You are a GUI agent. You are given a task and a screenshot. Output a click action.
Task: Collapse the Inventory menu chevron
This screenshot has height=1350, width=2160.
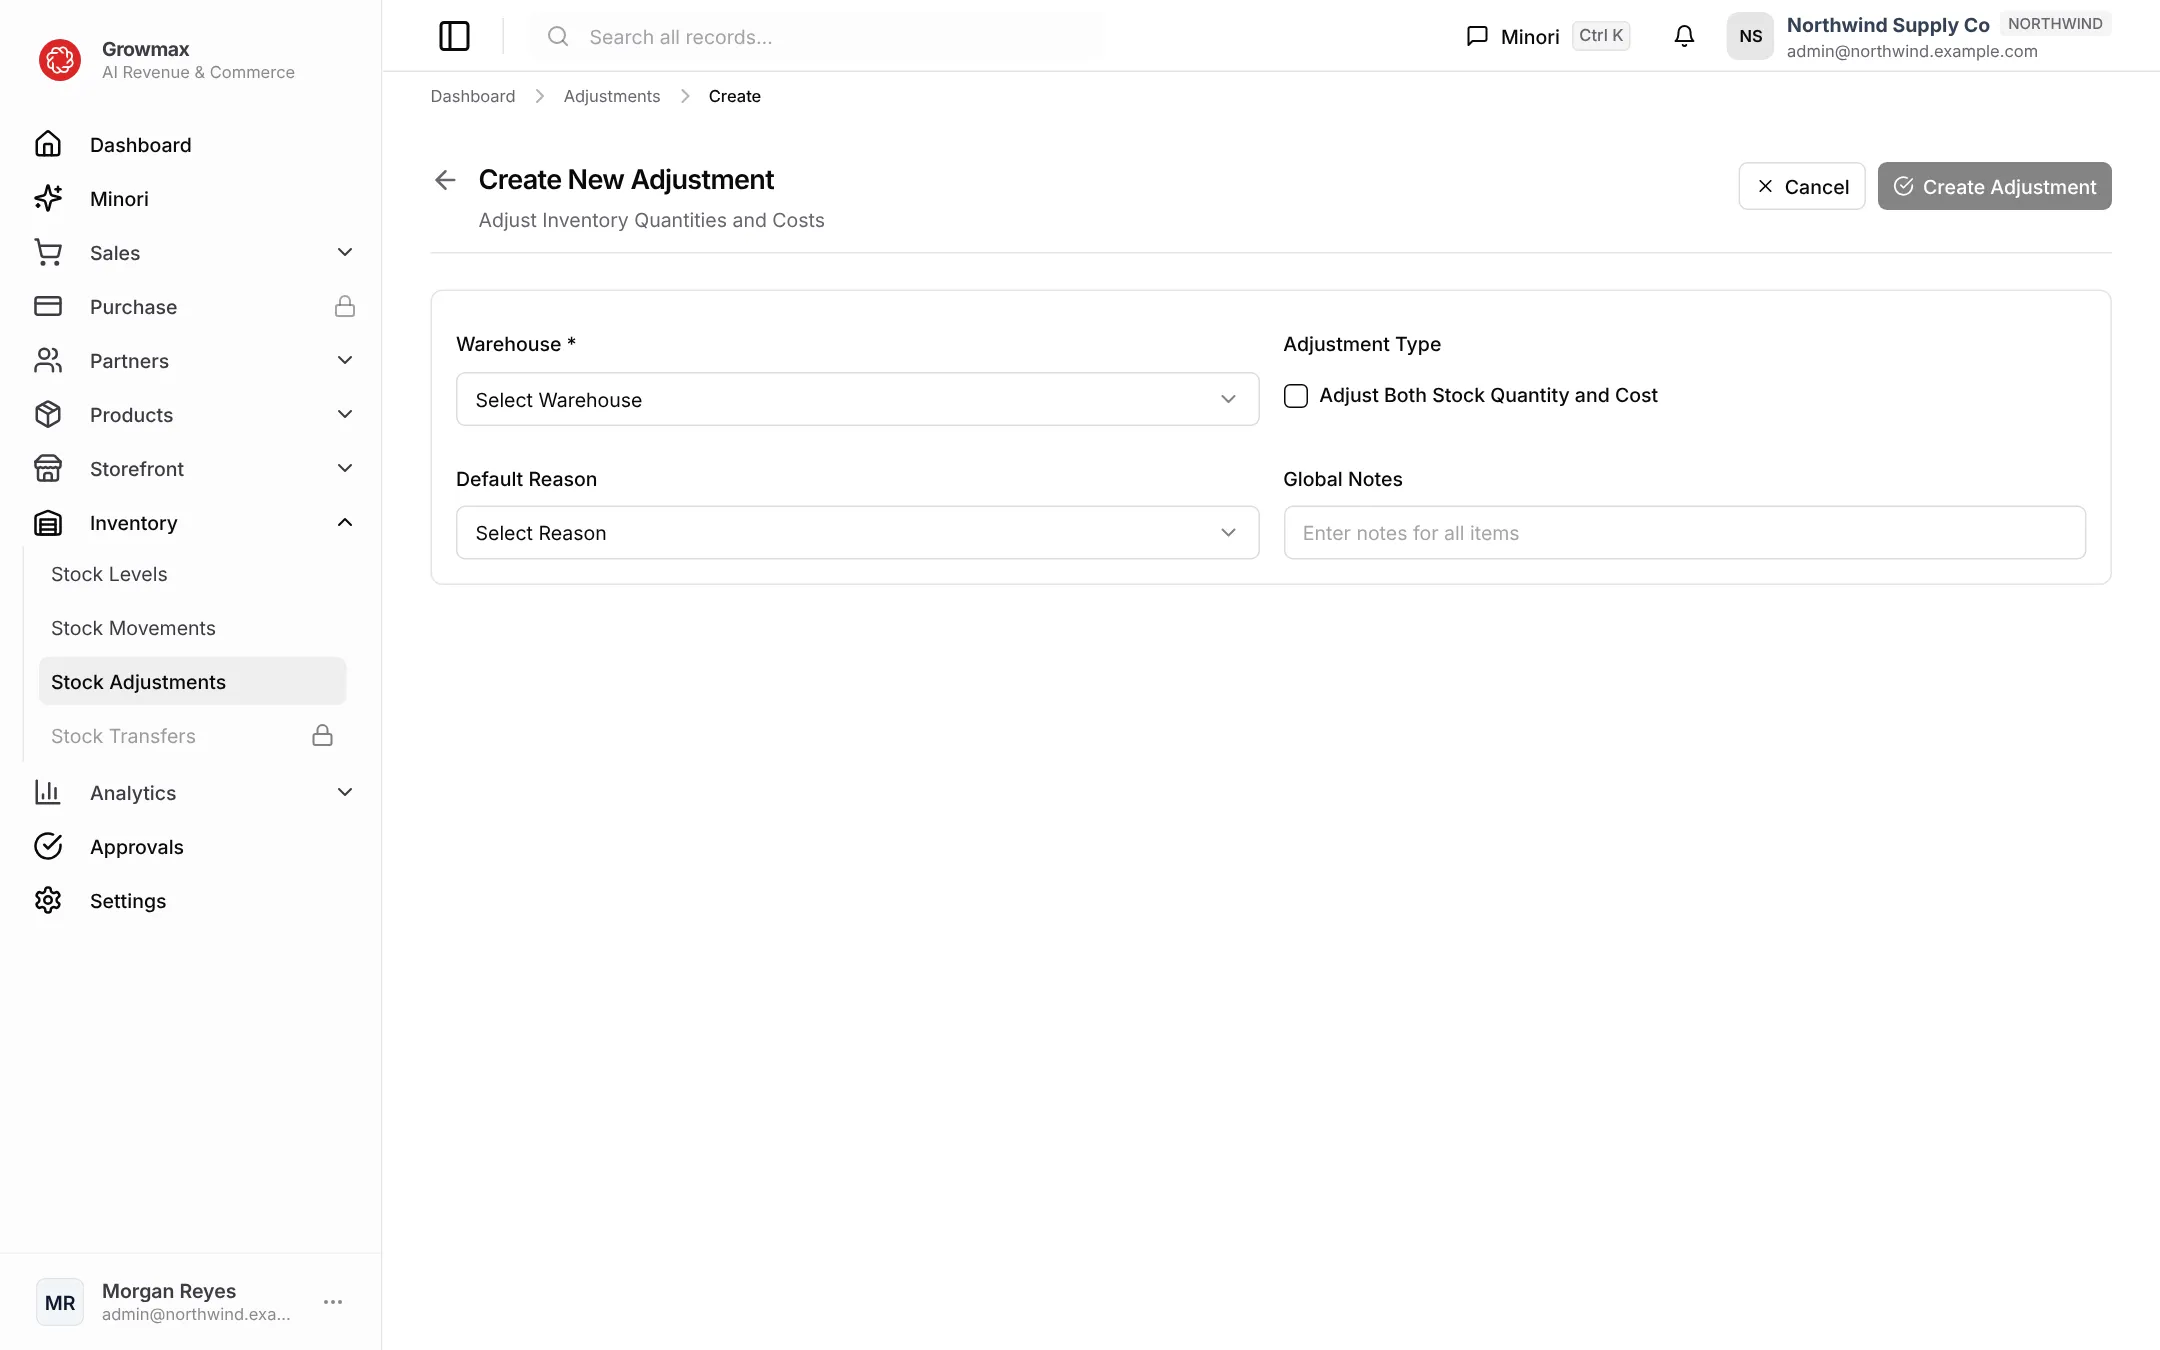point(345,522)
